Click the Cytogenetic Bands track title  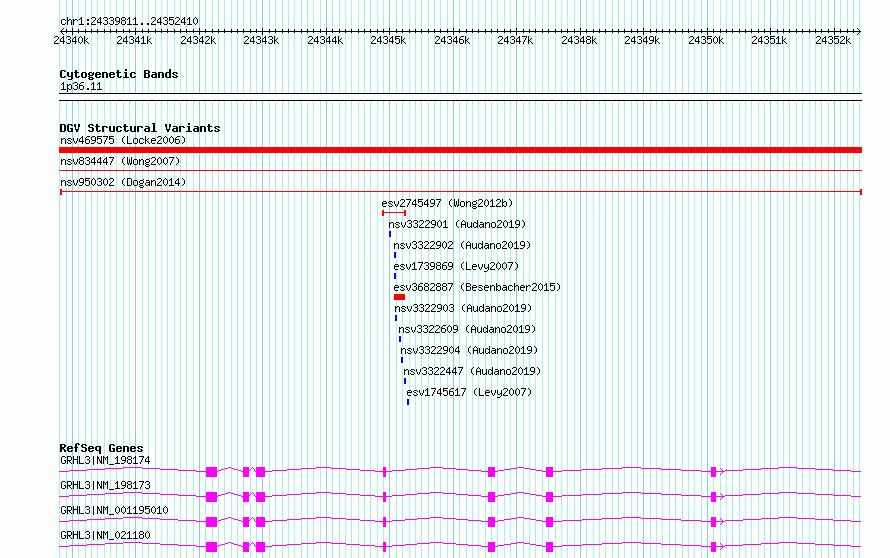(119, 74)
